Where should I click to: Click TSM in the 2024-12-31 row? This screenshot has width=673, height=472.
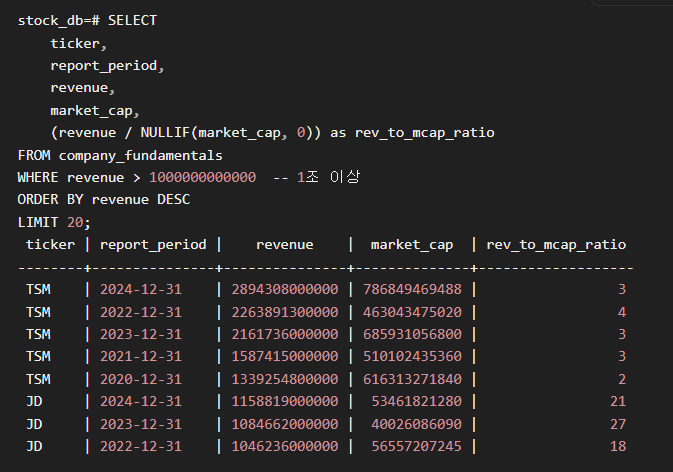(x=38, y=289)
